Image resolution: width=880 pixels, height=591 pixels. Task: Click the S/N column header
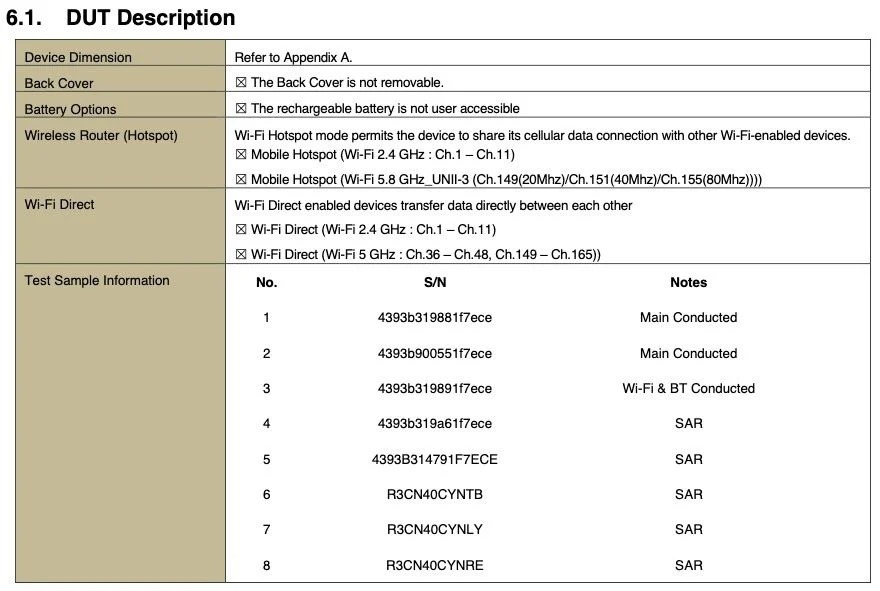pos(435,282)
